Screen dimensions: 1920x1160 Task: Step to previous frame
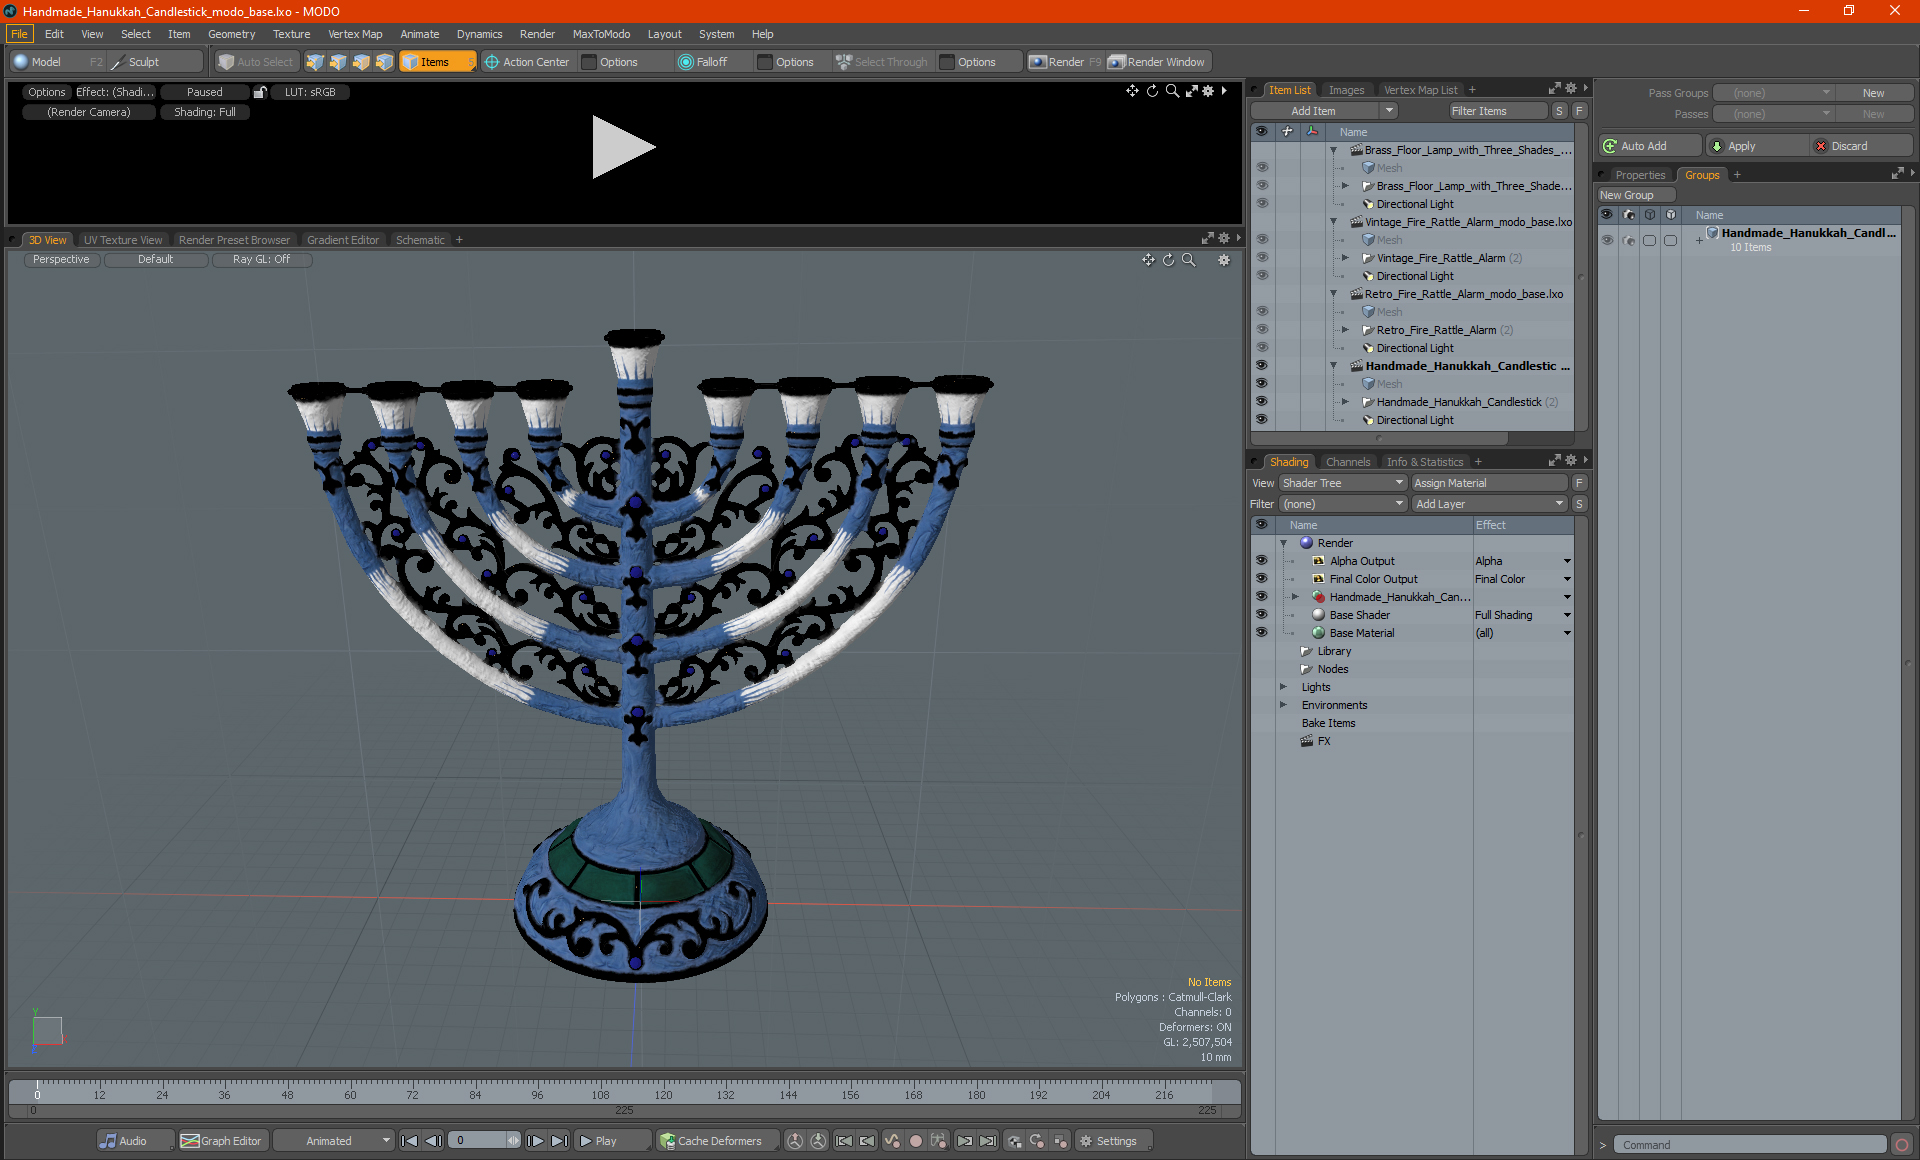[433, 1141]
